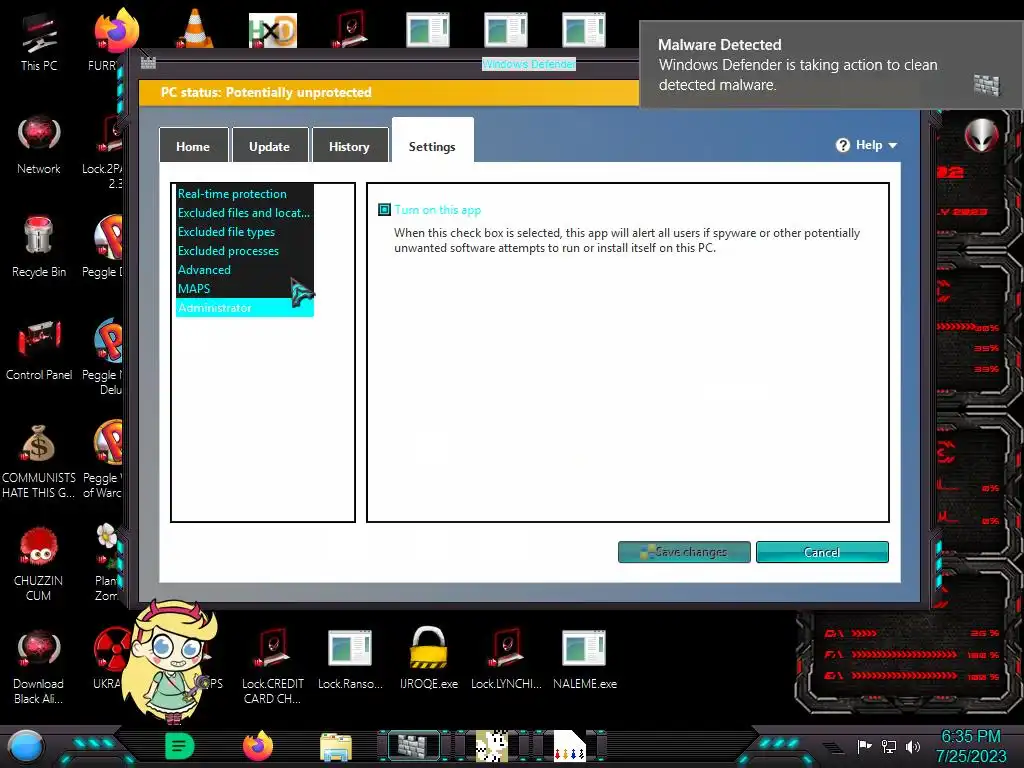Open the volume speaker tray icon

(x=913, y=746)
